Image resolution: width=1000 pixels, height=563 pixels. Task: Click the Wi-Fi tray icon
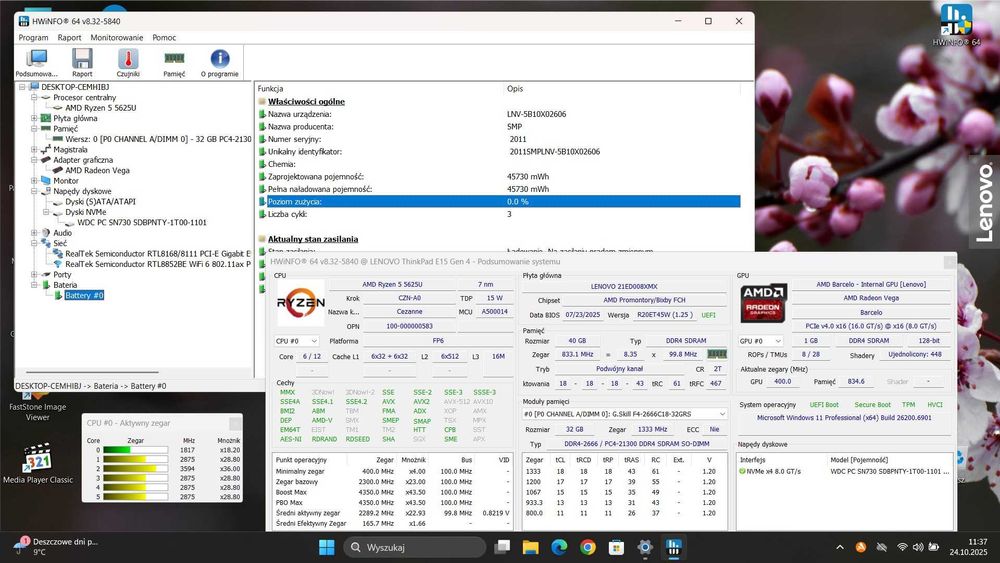[x=902, y=547]
